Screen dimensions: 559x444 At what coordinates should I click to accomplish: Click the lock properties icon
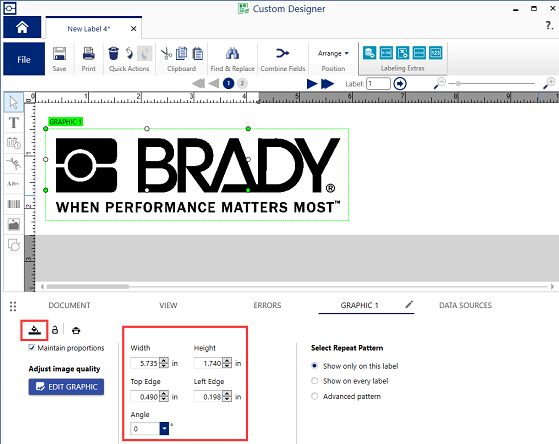[55, 330]
